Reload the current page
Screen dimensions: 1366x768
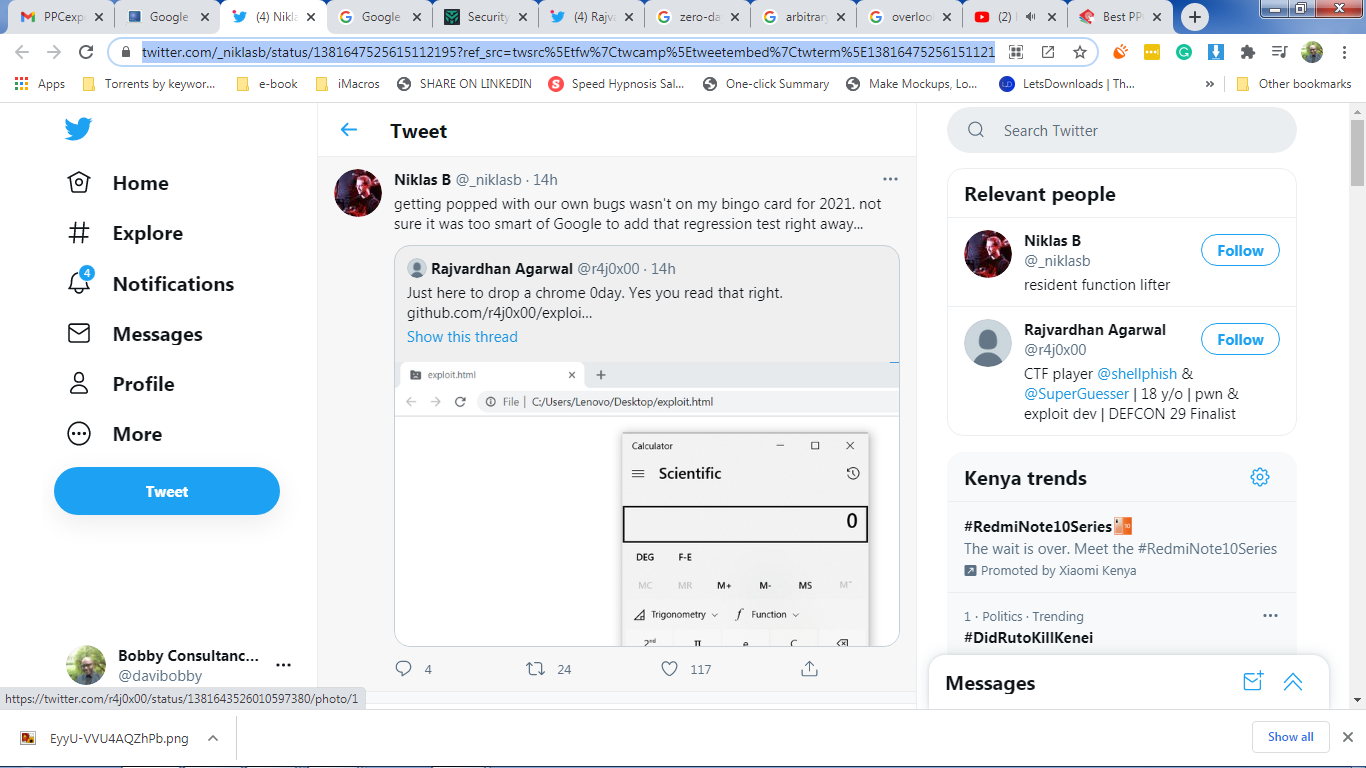click(87, 52)
